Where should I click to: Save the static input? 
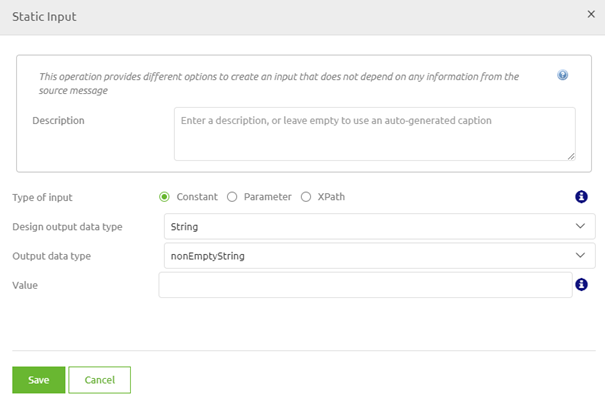(x=38, y=380)
